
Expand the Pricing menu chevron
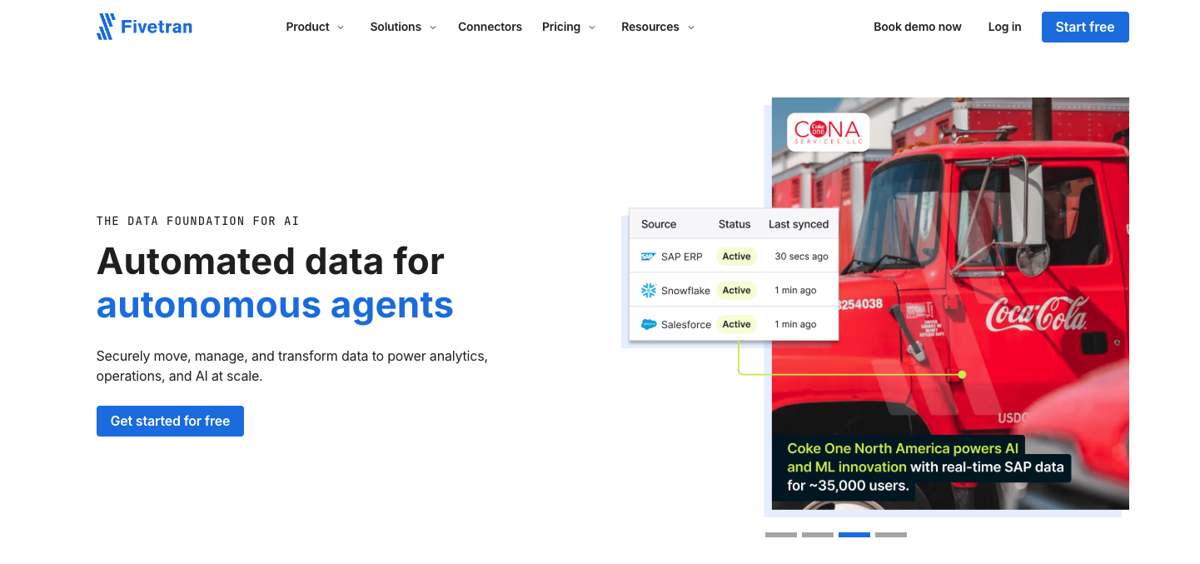pos(592,28)
